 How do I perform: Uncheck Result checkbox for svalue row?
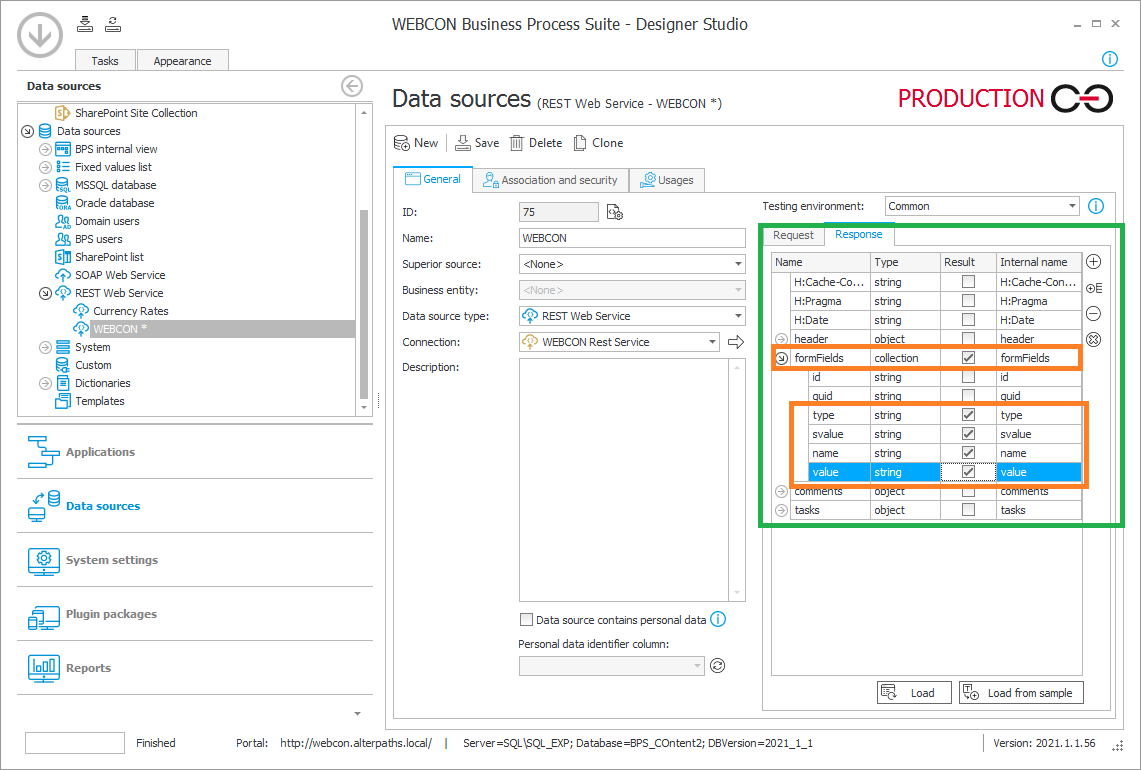click(x=968, y=434)
